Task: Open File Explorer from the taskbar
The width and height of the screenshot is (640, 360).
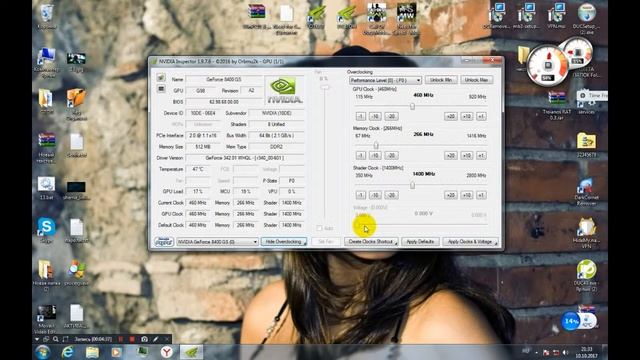Action: (92, 352)
